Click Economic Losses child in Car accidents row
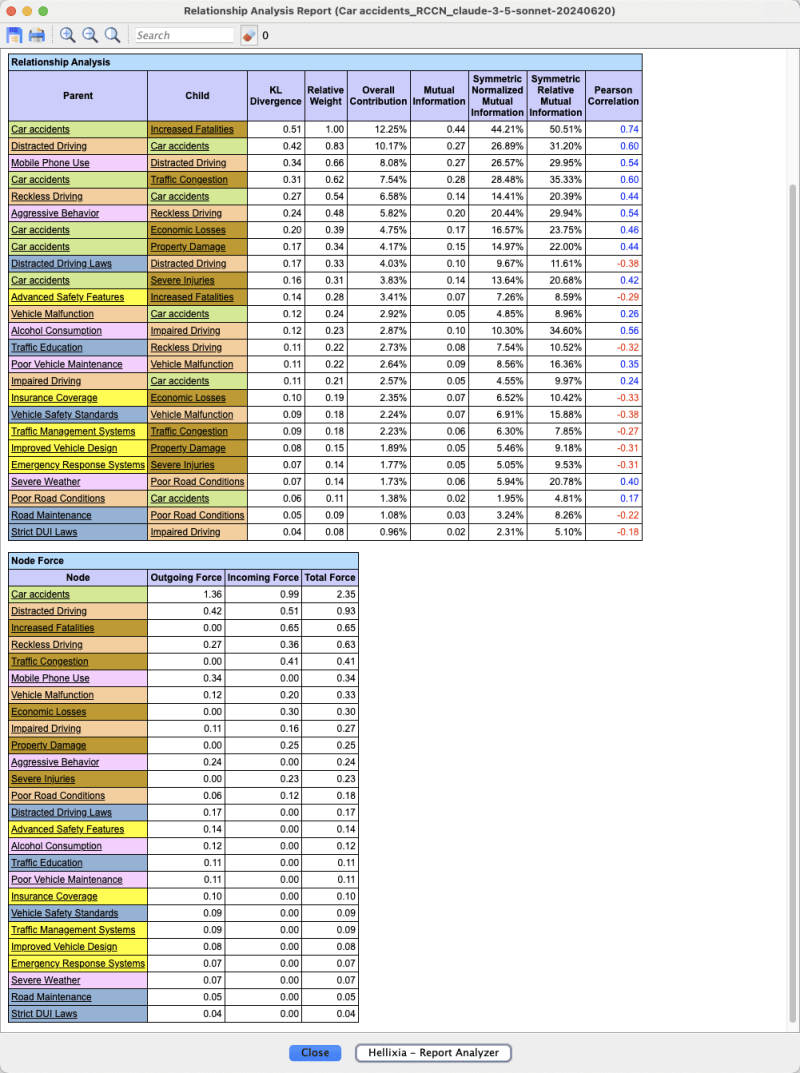Image resolution: width=800 pixels, height=1073 pixels. (188, 230)
